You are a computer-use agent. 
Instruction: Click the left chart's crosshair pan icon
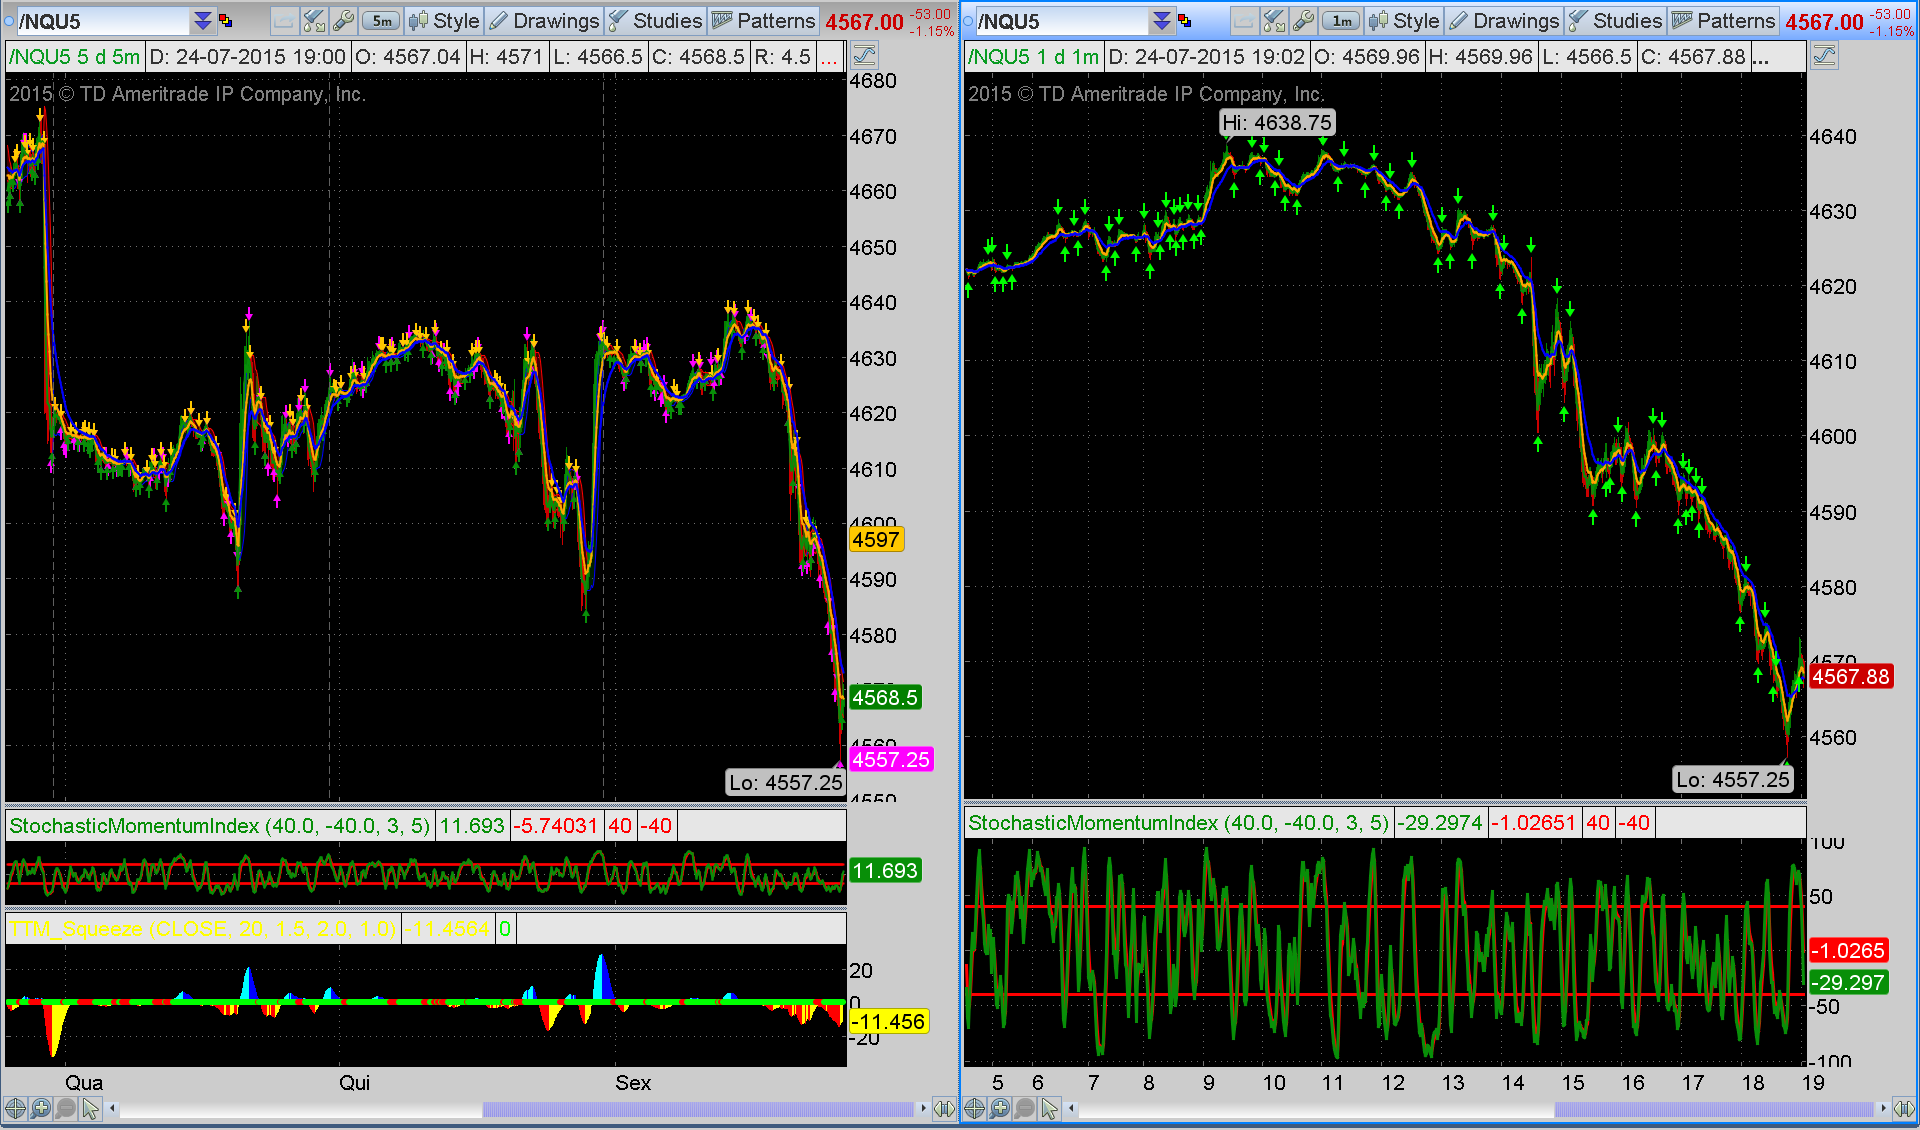[15, 1108]
